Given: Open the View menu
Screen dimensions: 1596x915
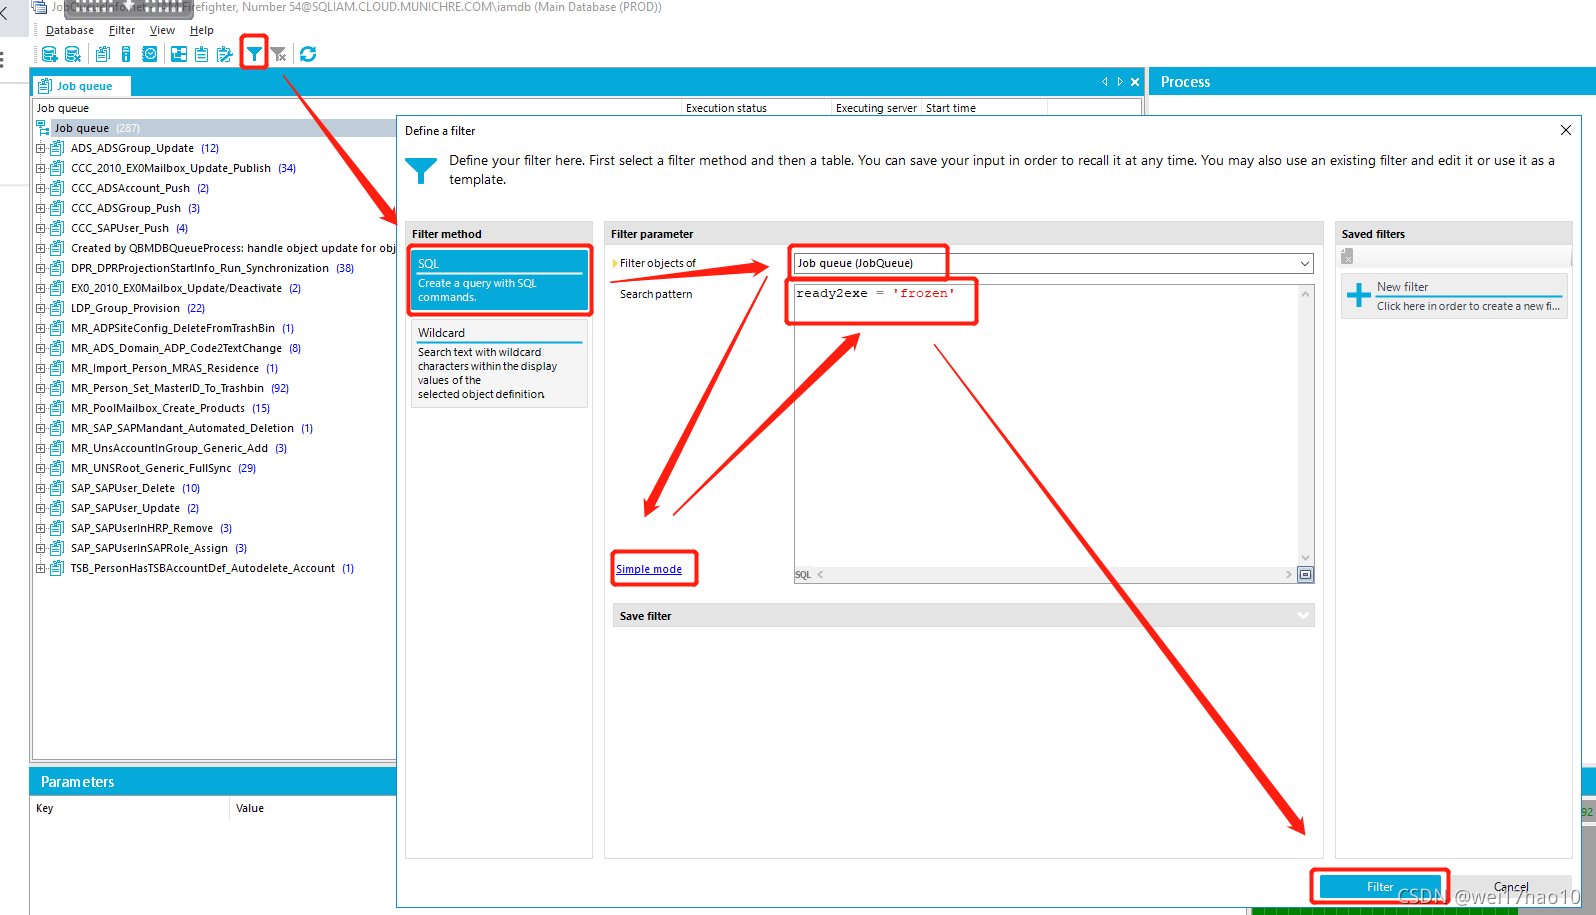Looking at the screenshot, I should pyautogui.click(x=162, y=30).
